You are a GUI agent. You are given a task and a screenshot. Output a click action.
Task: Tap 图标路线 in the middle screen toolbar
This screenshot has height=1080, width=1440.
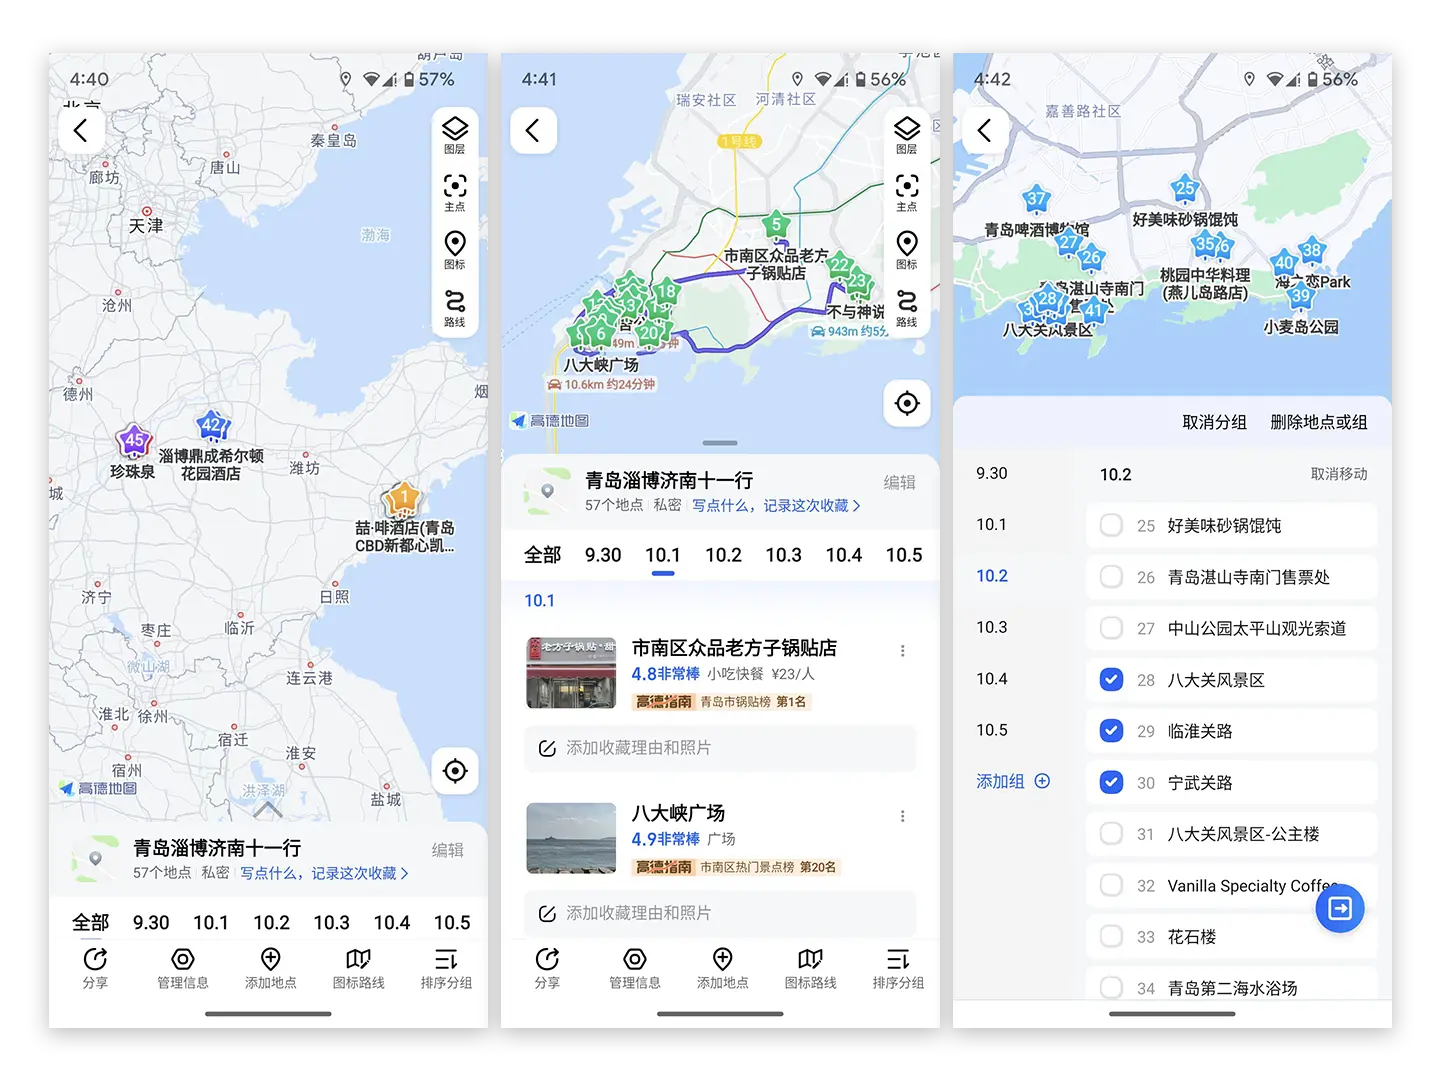point(810,968)
